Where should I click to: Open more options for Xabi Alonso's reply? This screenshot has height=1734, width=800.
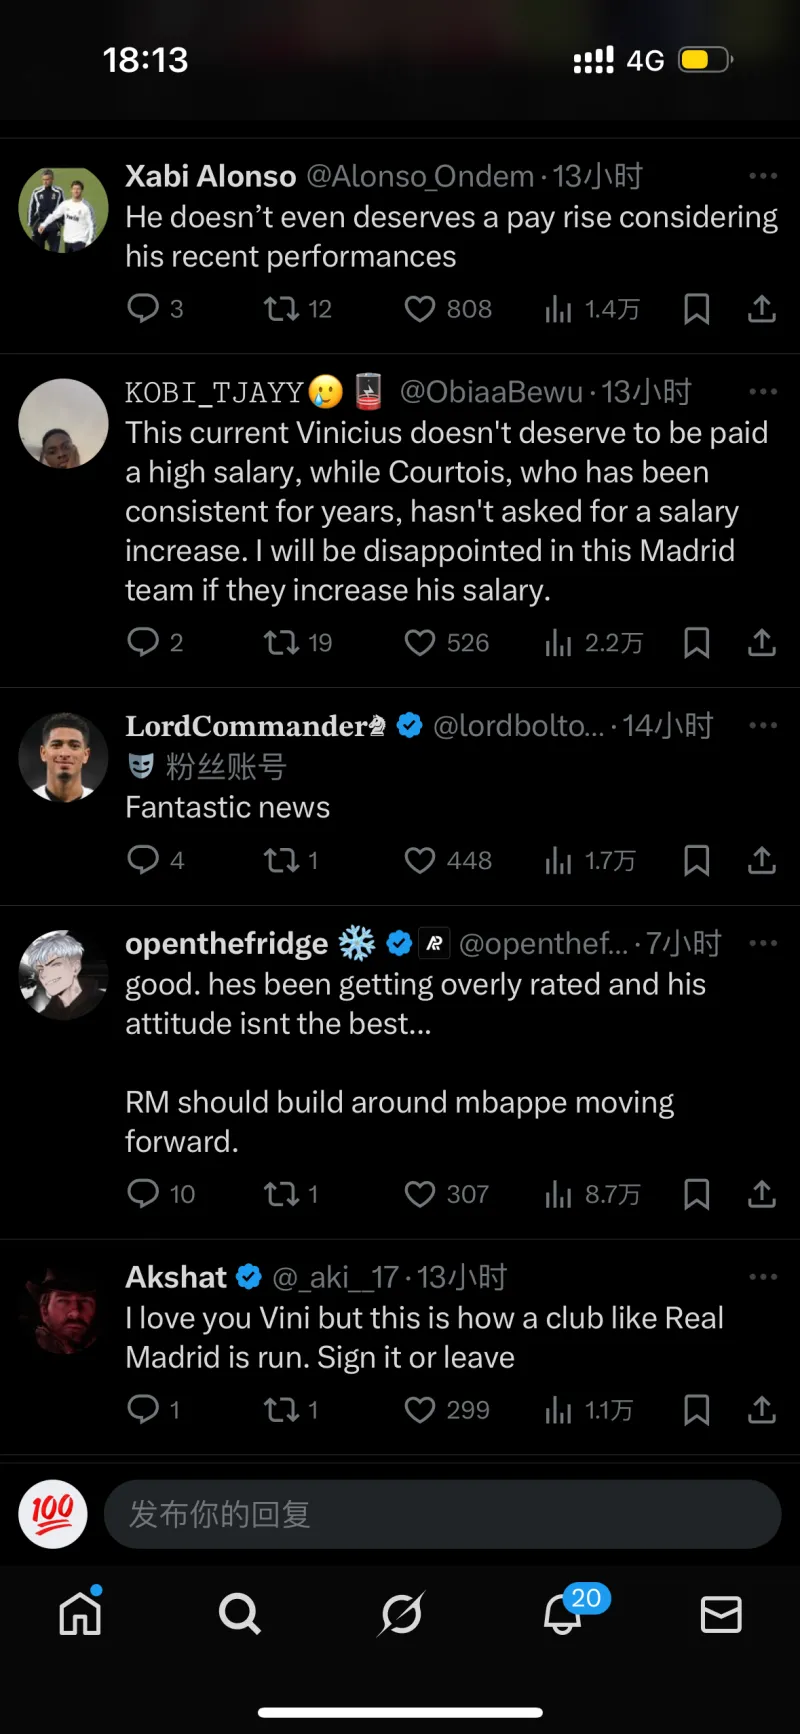(763, 176)
